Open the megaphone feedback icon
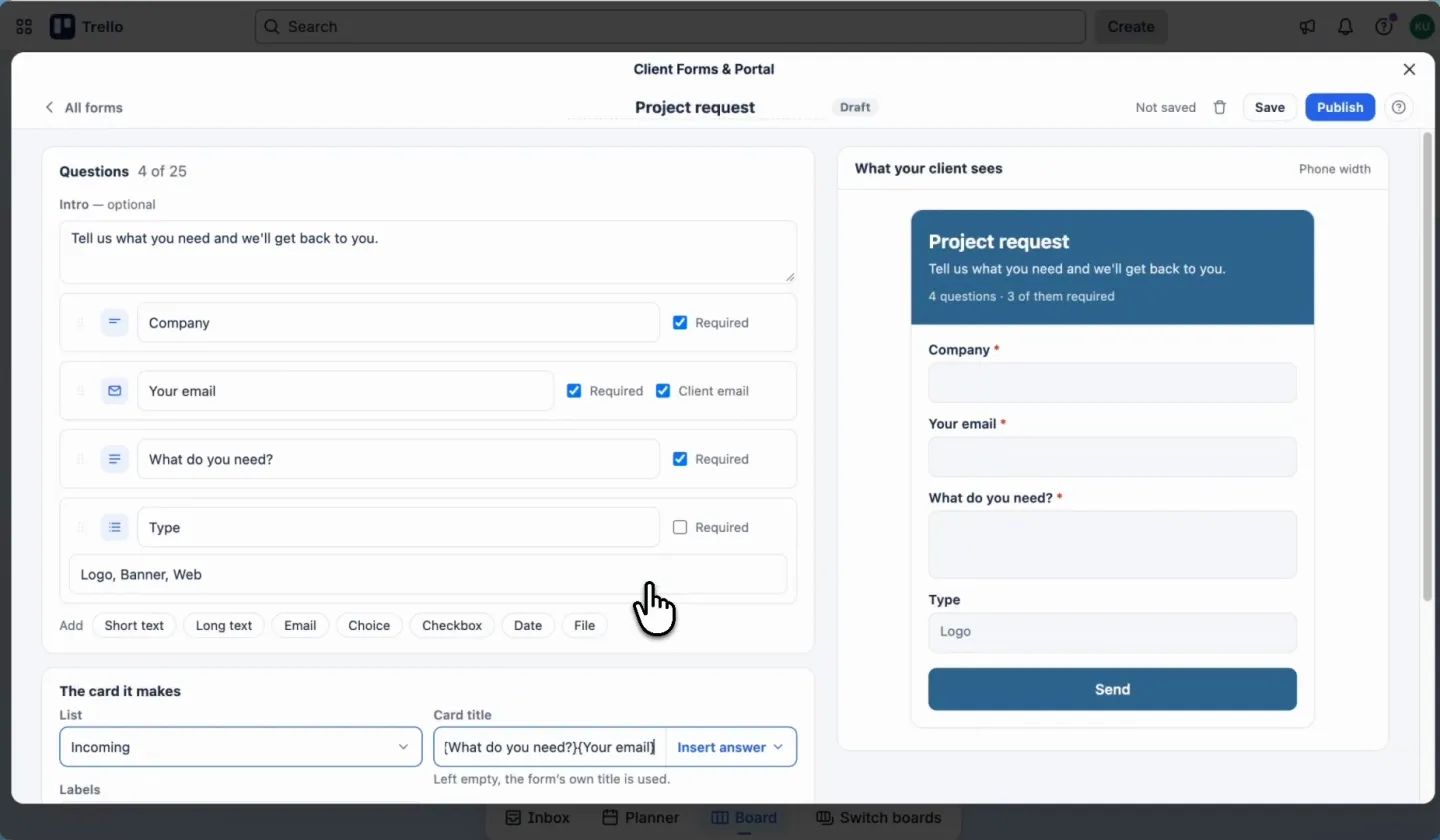Screen dimensions: 1440x840 click(x=1308, y=27)
